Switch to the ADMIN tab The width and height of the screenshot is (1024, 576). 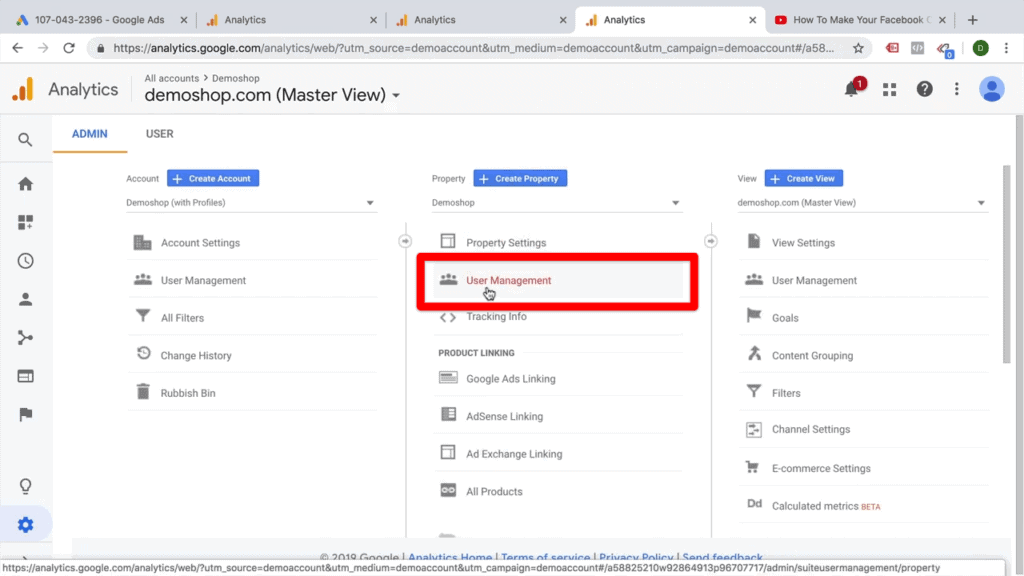click(89, 134)
